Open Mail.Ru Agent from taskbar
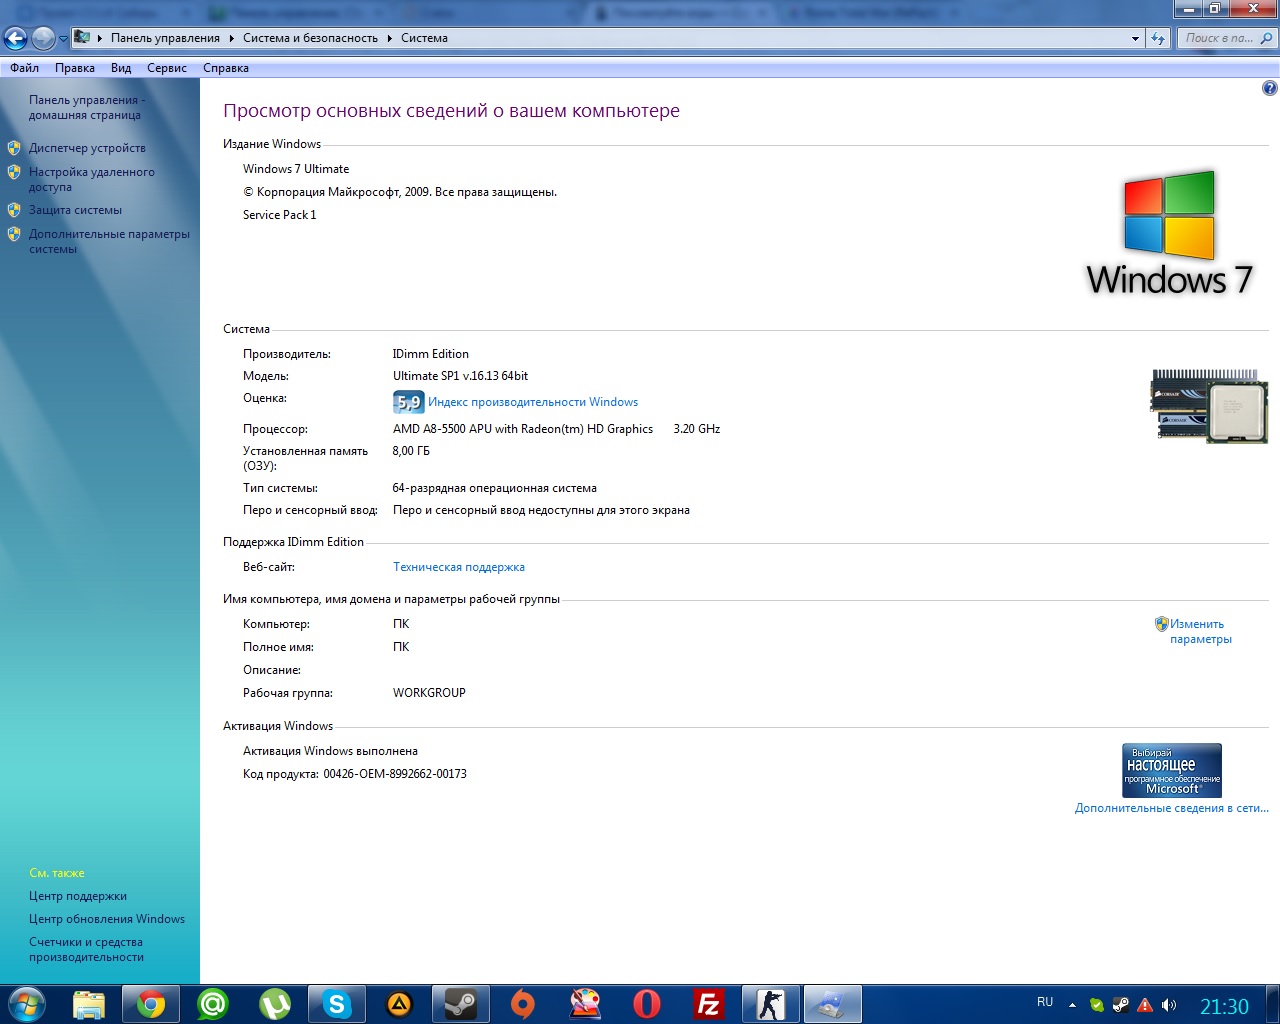Image resolution: width=1280 pixels, height=1024 pixels. (213, 1004)
